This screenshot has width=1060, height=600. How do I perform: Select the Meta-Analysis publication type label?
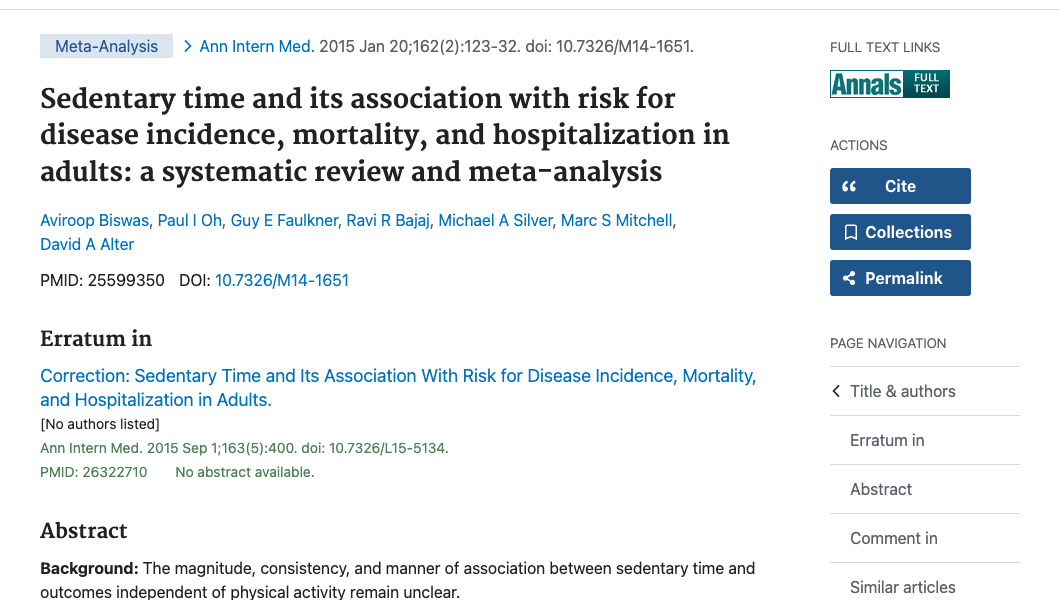pyautogui.click(x=106, y=46)
